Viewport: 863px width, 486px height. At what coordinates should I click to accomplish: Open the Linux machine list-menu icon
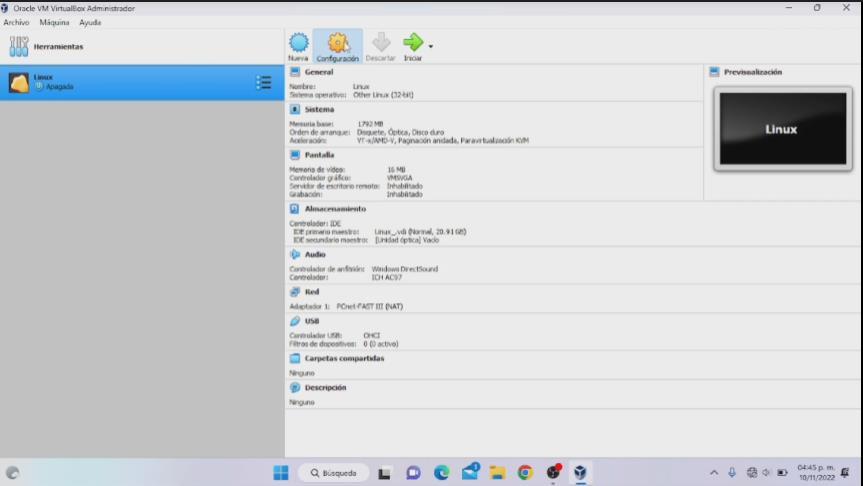pos(264,83)
